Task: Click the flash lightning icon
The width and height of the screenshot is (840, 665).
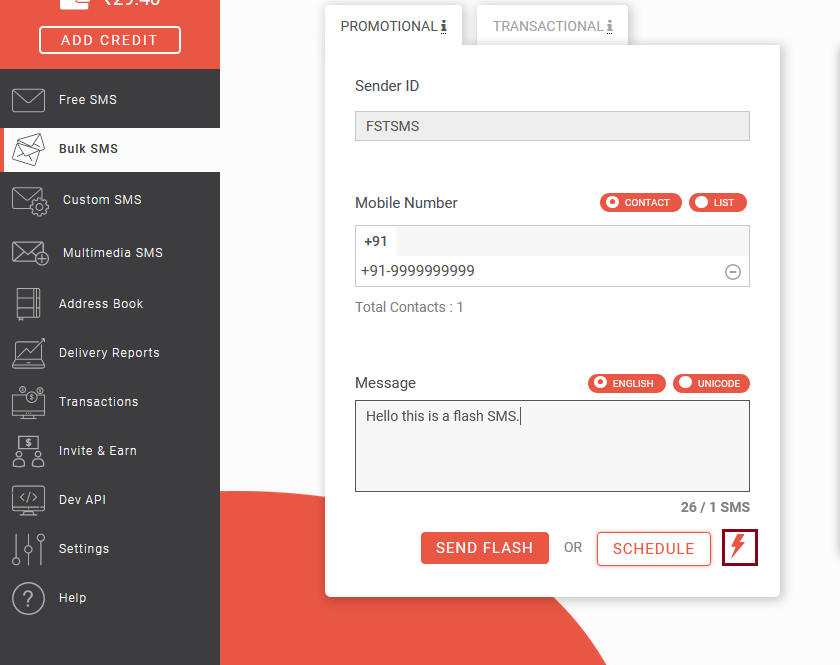Action: (739, 547)
